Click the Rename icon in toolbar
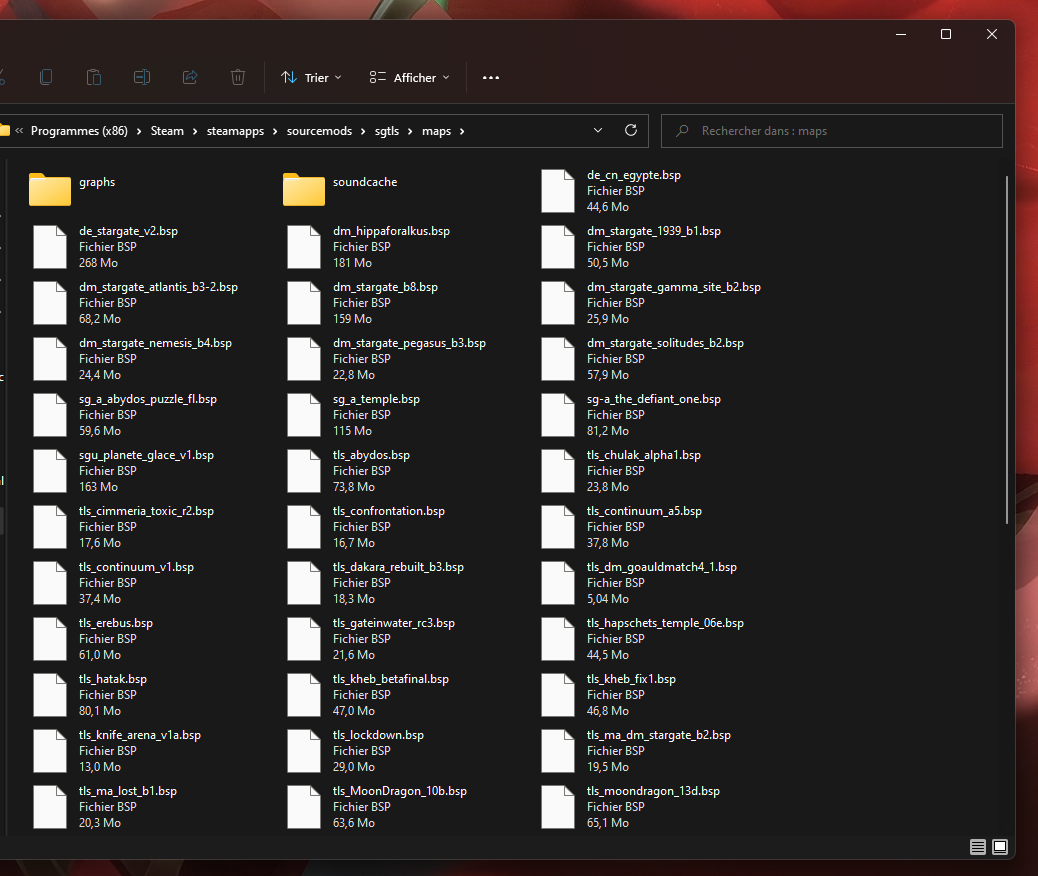 tap(142, 77)
